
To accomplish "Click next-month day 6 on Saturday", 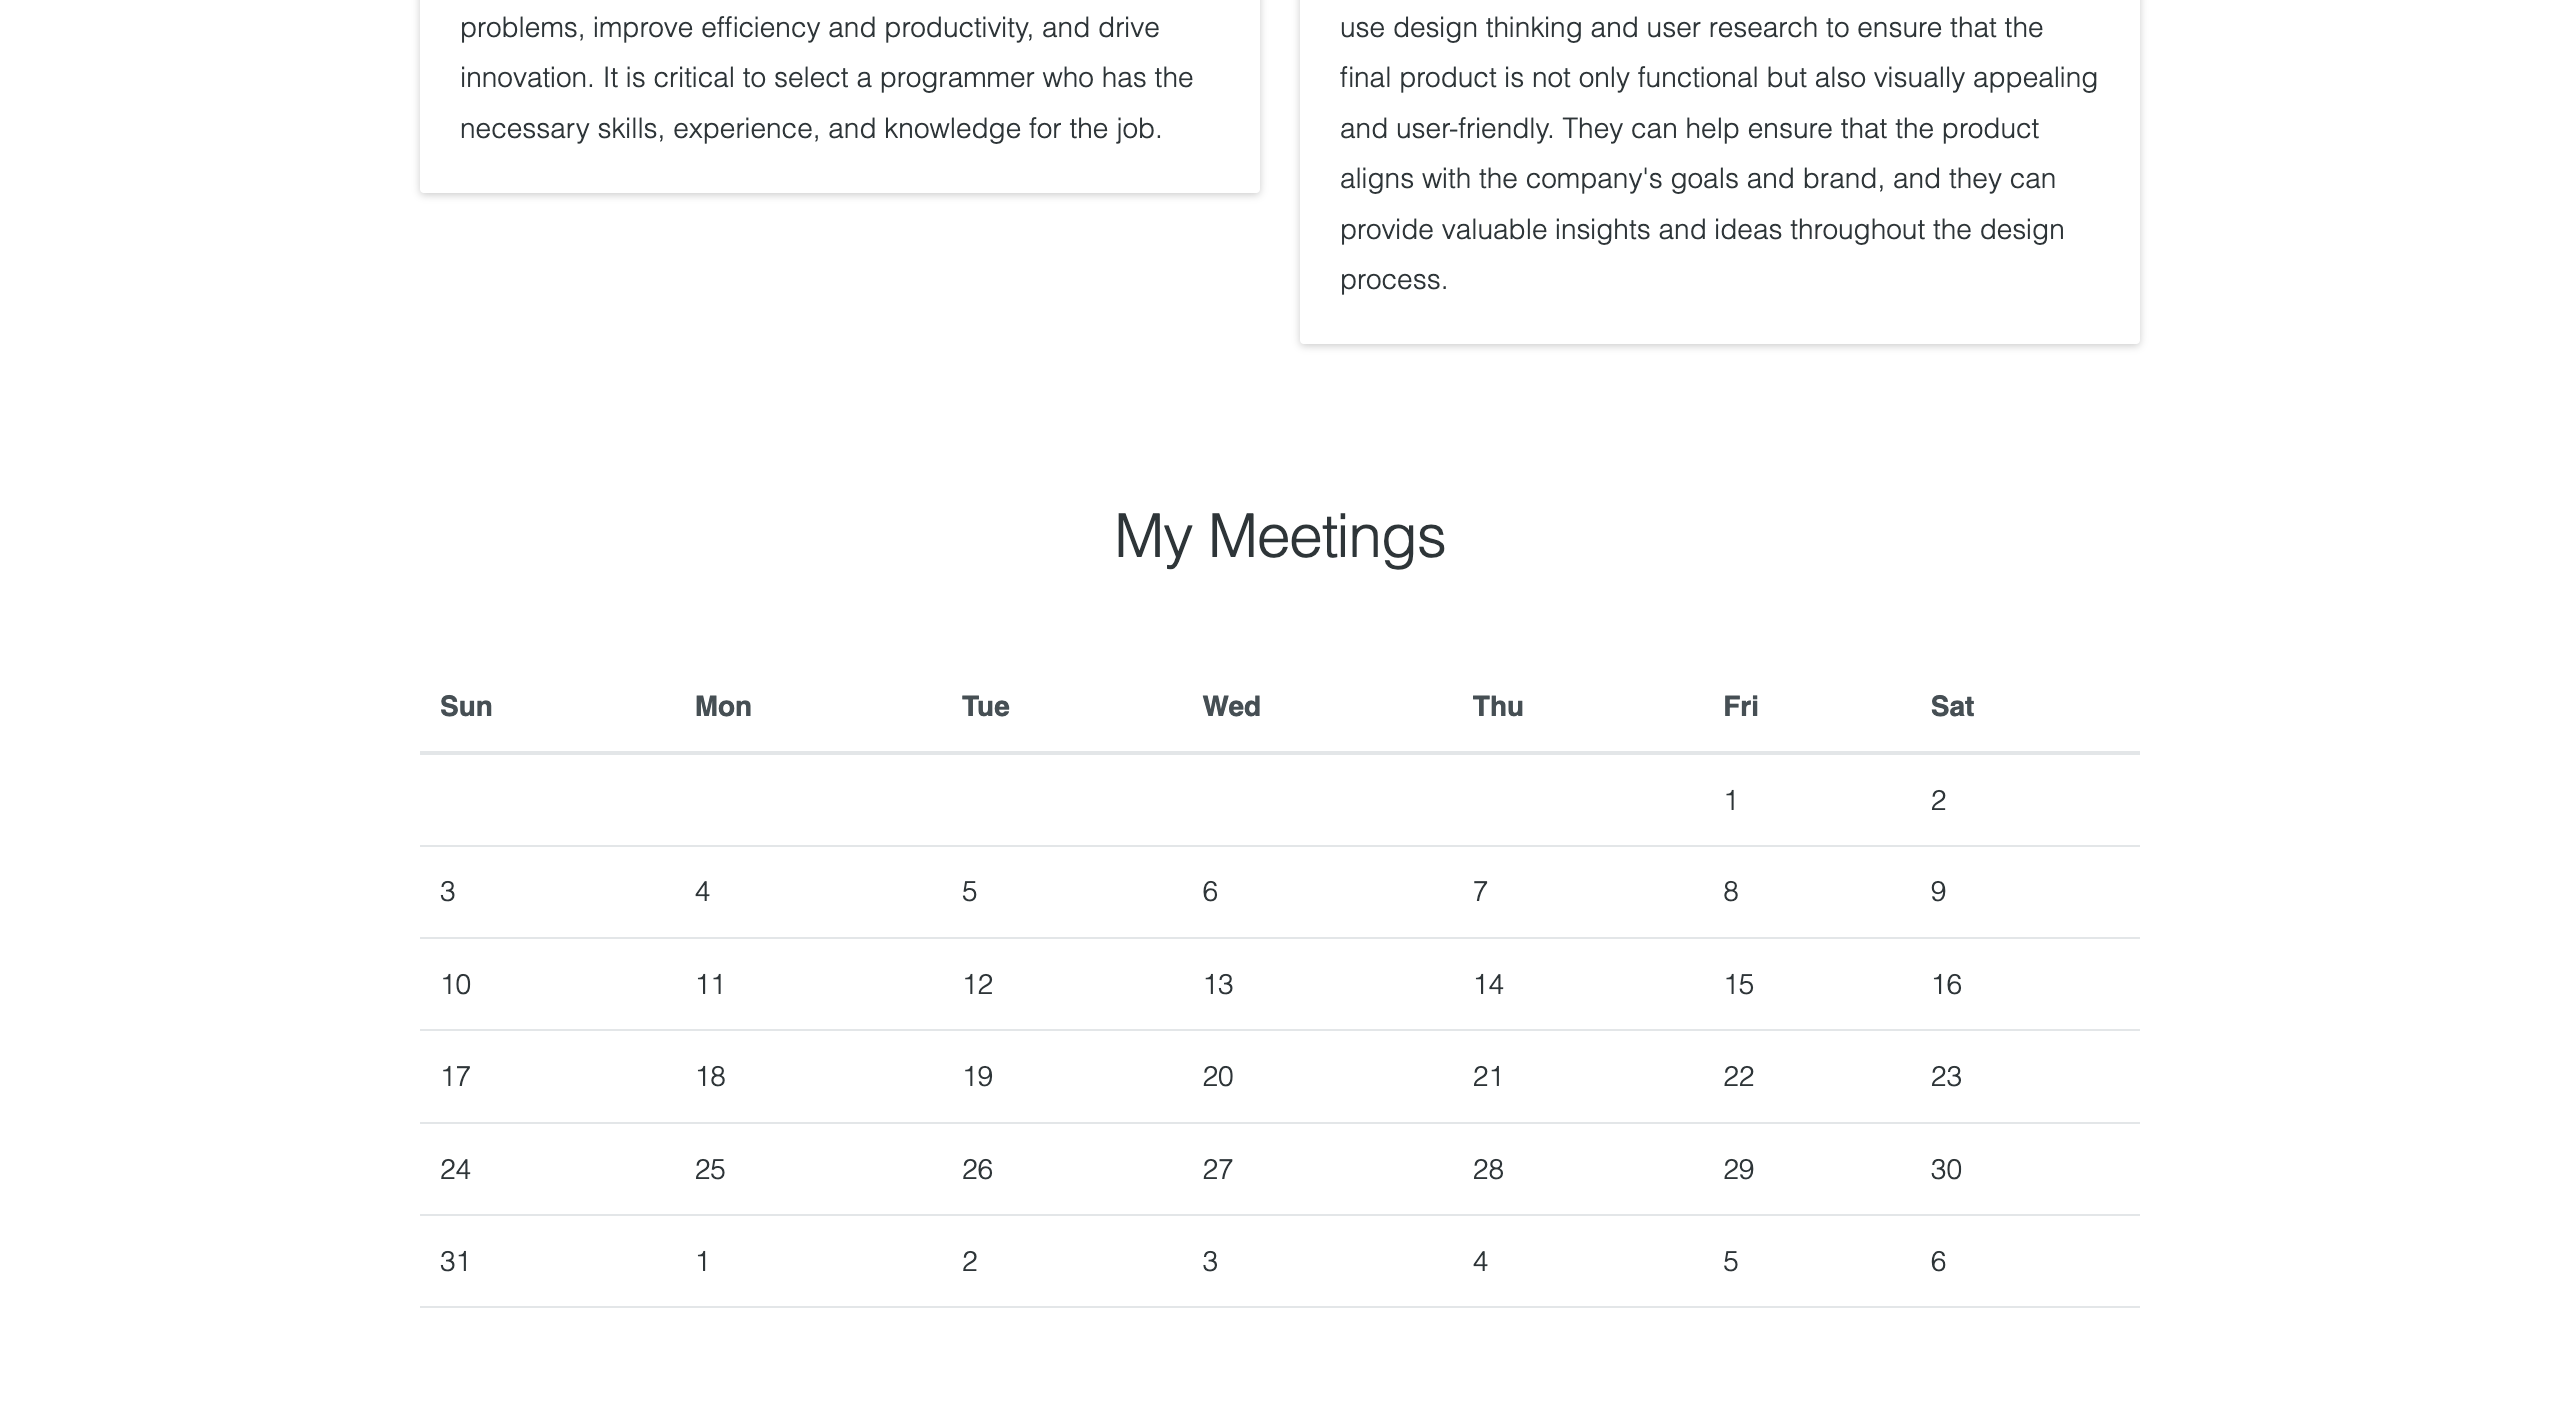I will coord(1938,1261).
